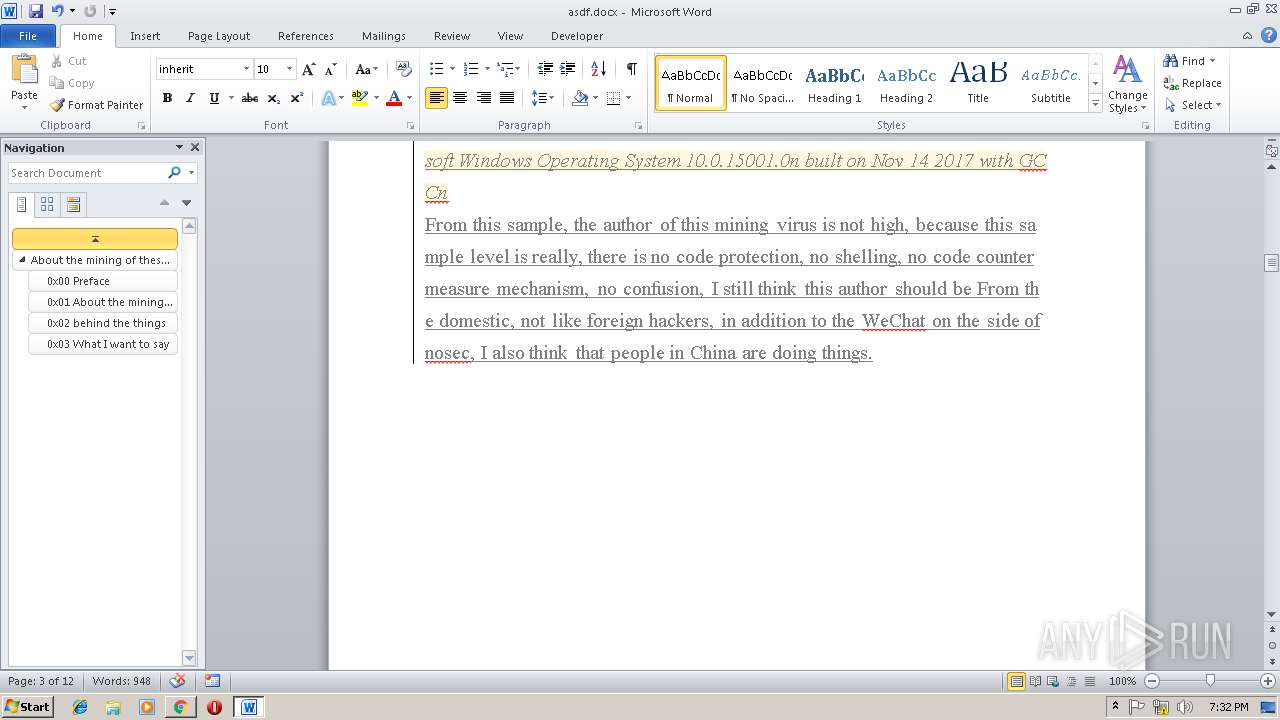Apply borders to paragraph
The image size is (1280, 720).
613,98
